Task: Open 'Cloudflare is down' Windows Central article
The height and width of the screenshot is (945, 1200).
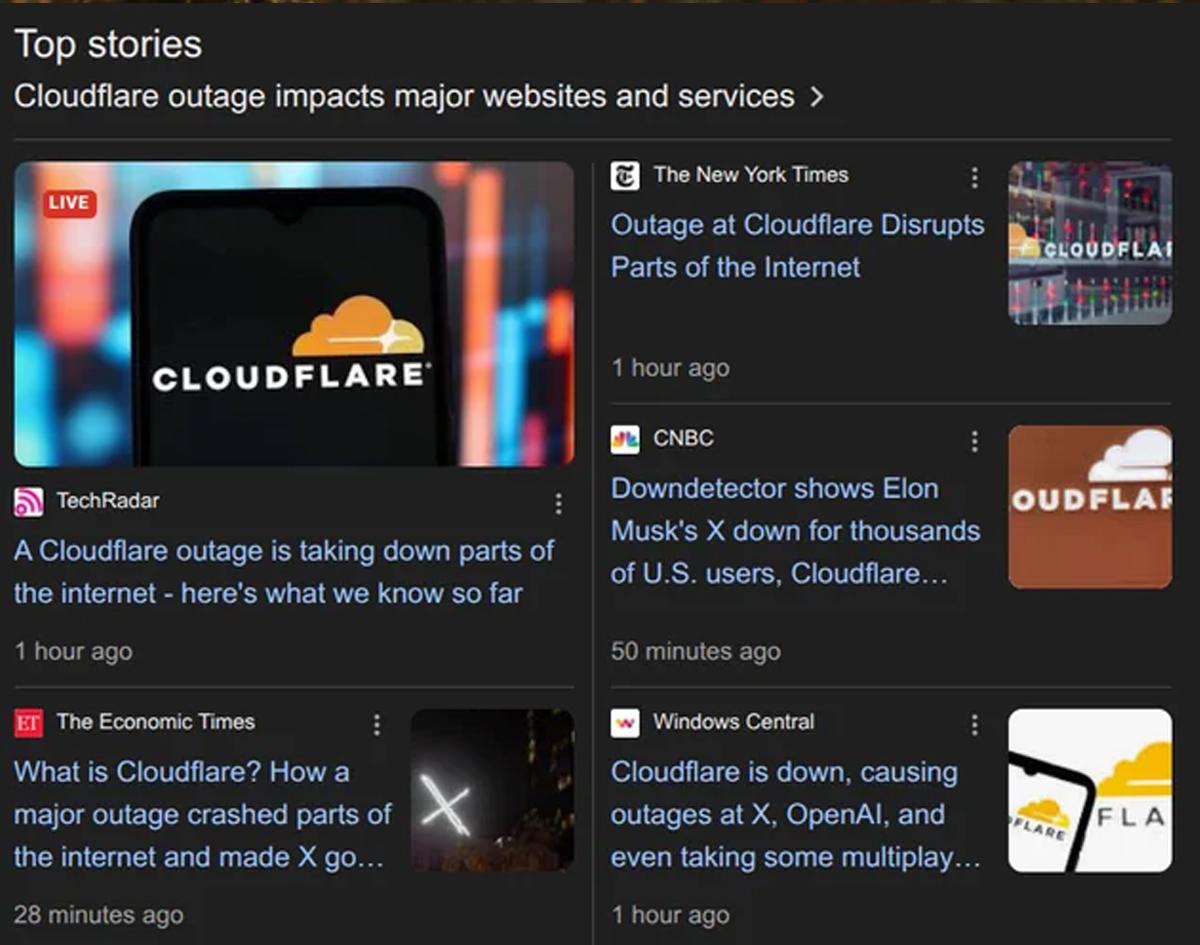Action: pyautogui.click(x=795, y=815)
